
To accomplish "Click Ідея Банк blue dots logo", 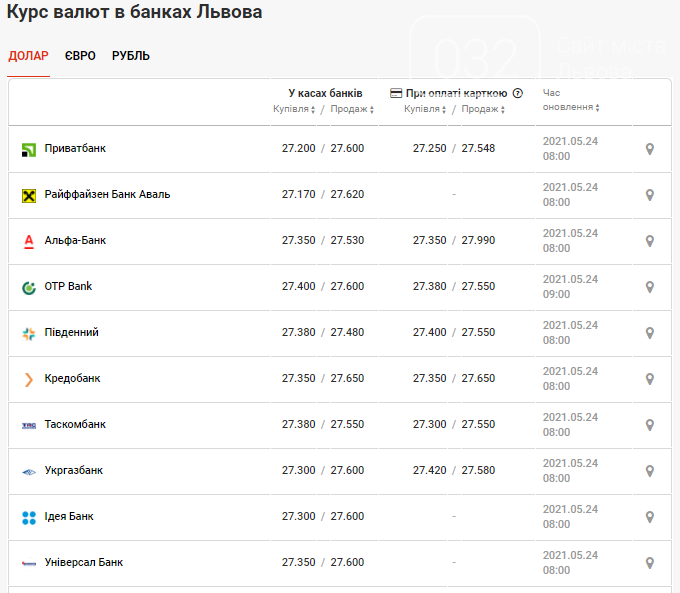I will [x=29, y=518].
